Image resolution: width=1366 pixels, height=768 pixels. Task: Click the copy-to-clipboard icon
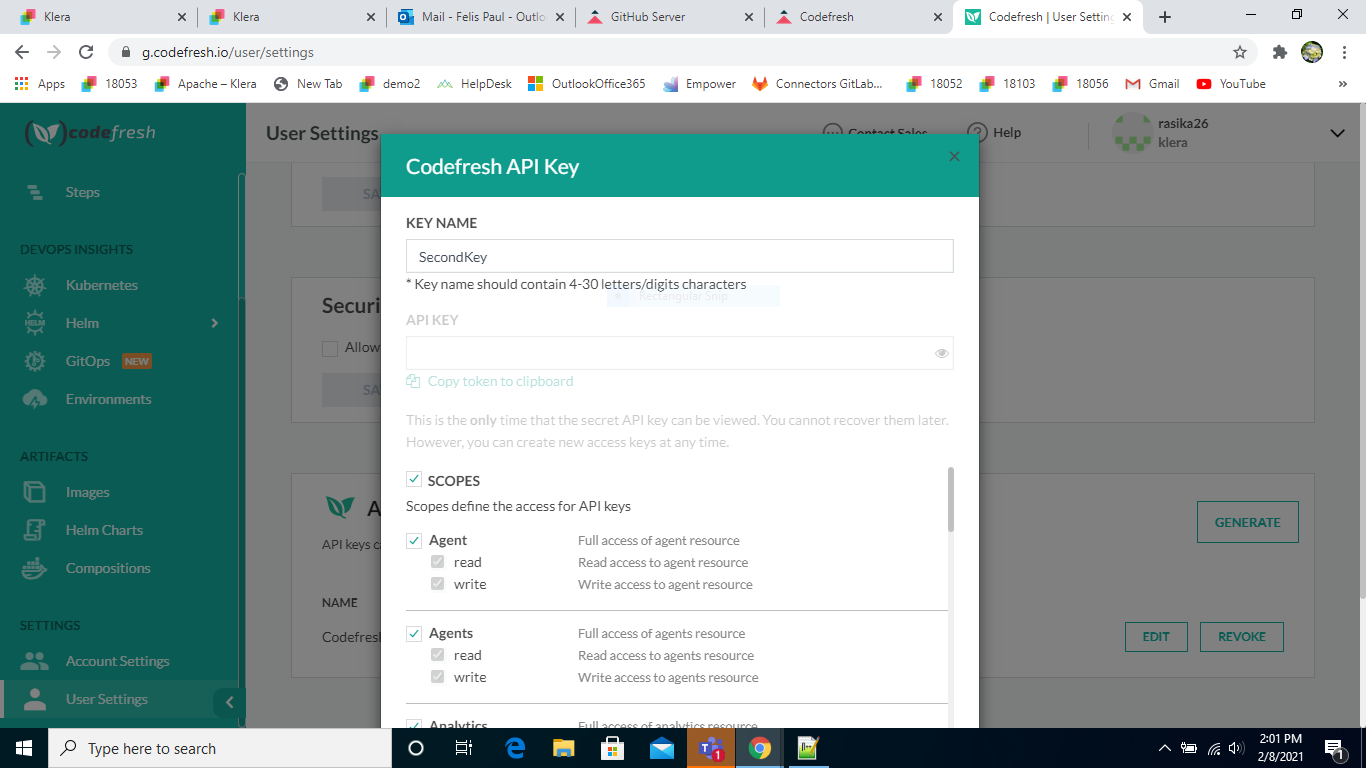(413, 381)
